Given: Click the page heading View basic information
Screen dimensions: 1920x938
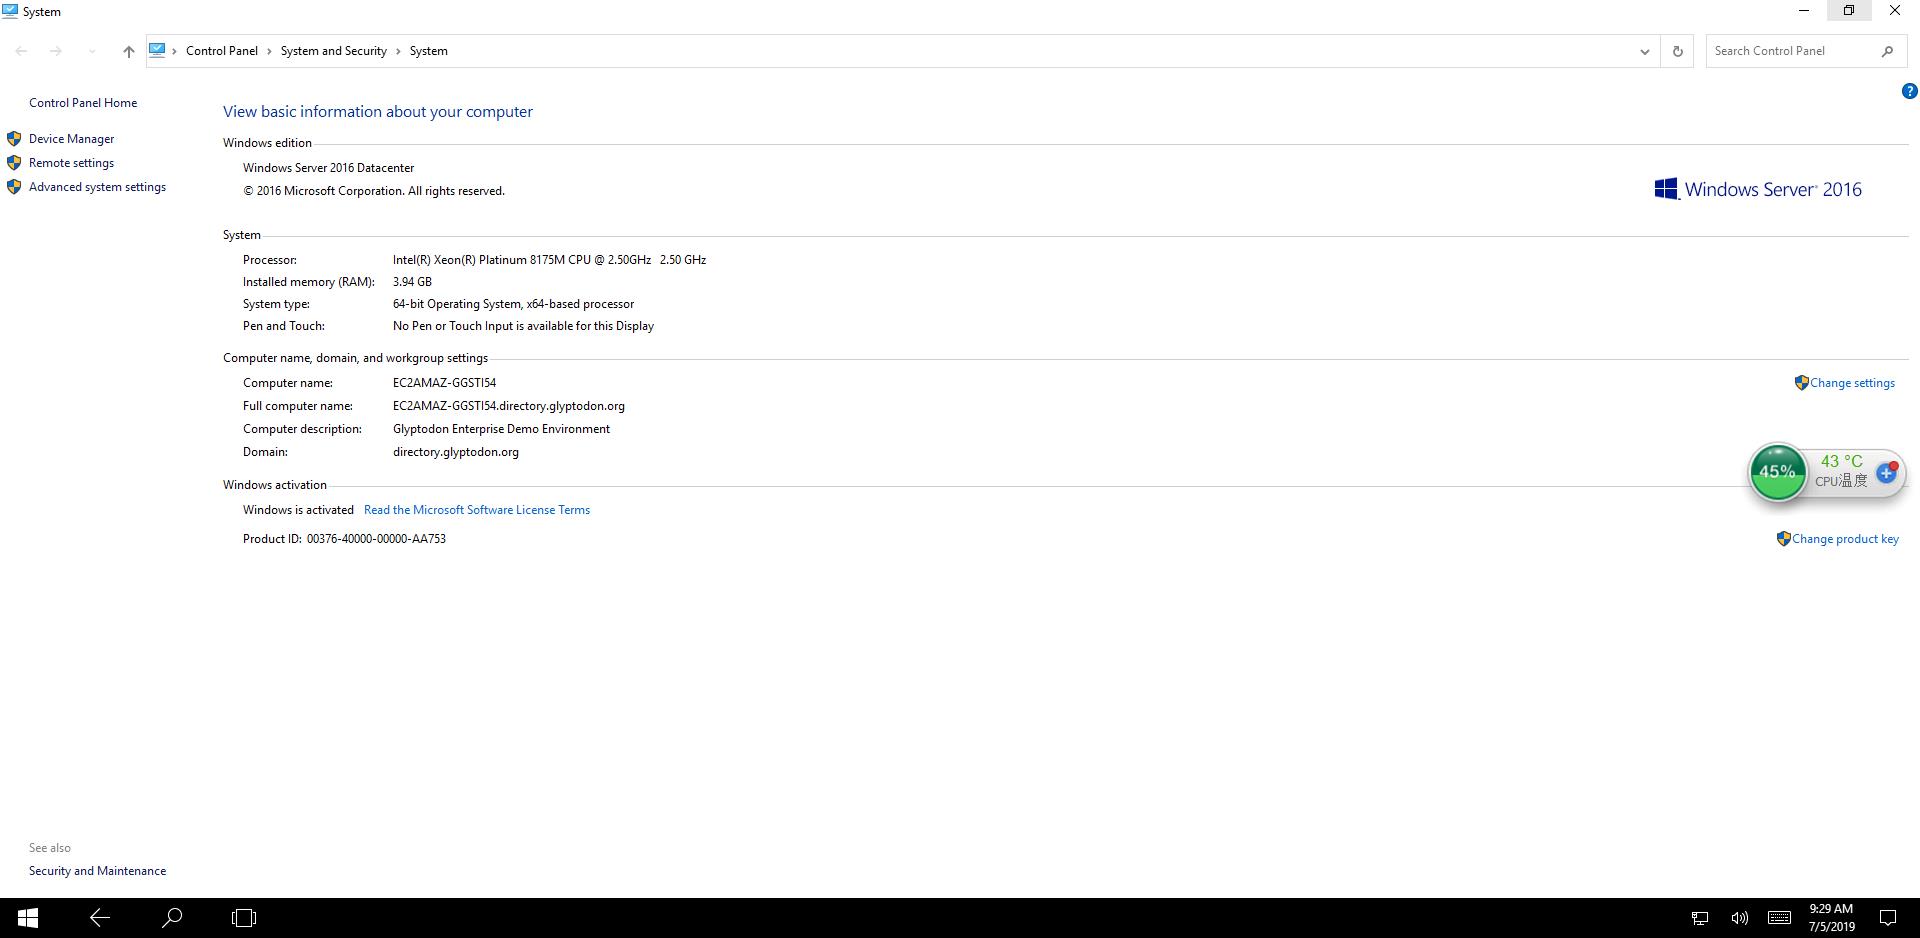Looking at the screenshot, I should (x=378, y=112).
